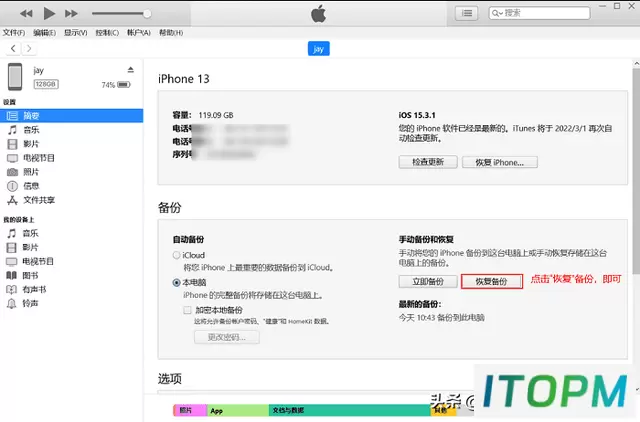Open 文件共享 in sidebar
Image resolution: width=640 pixels, height=422 pixels.
(x=38, y=200)
